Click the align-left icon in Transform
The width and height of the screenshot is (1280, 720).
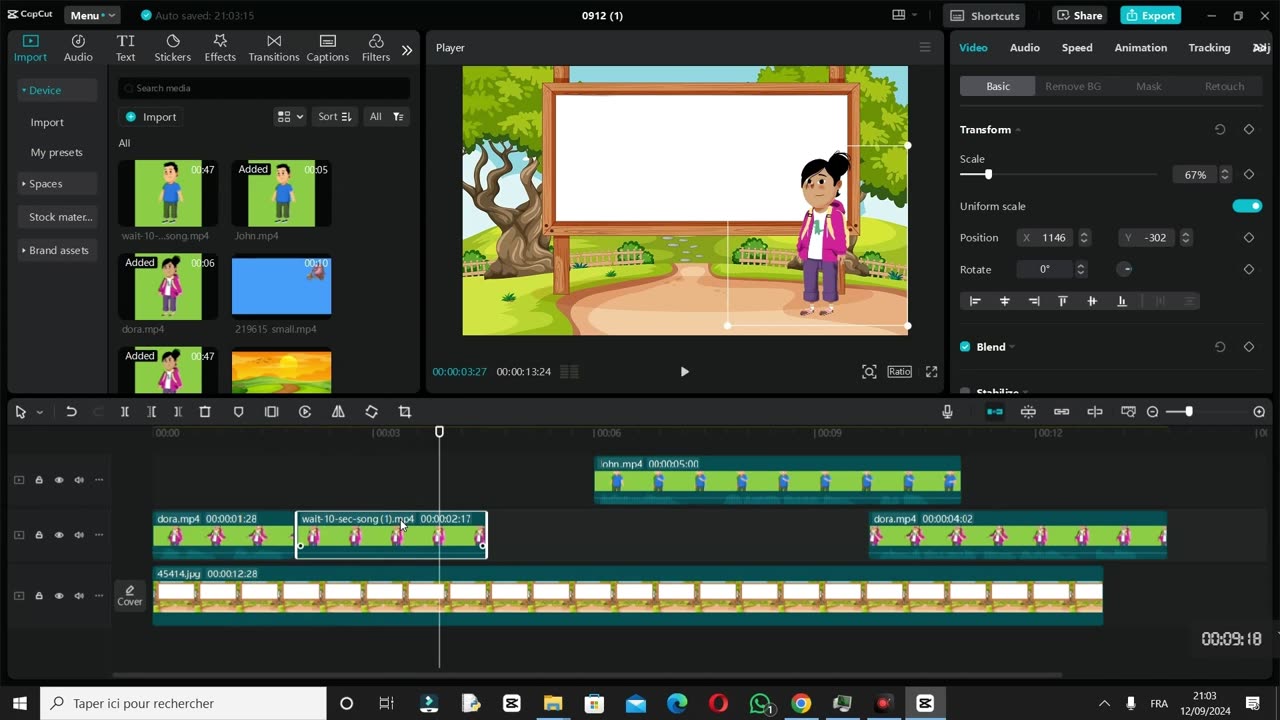click(975, 301)
